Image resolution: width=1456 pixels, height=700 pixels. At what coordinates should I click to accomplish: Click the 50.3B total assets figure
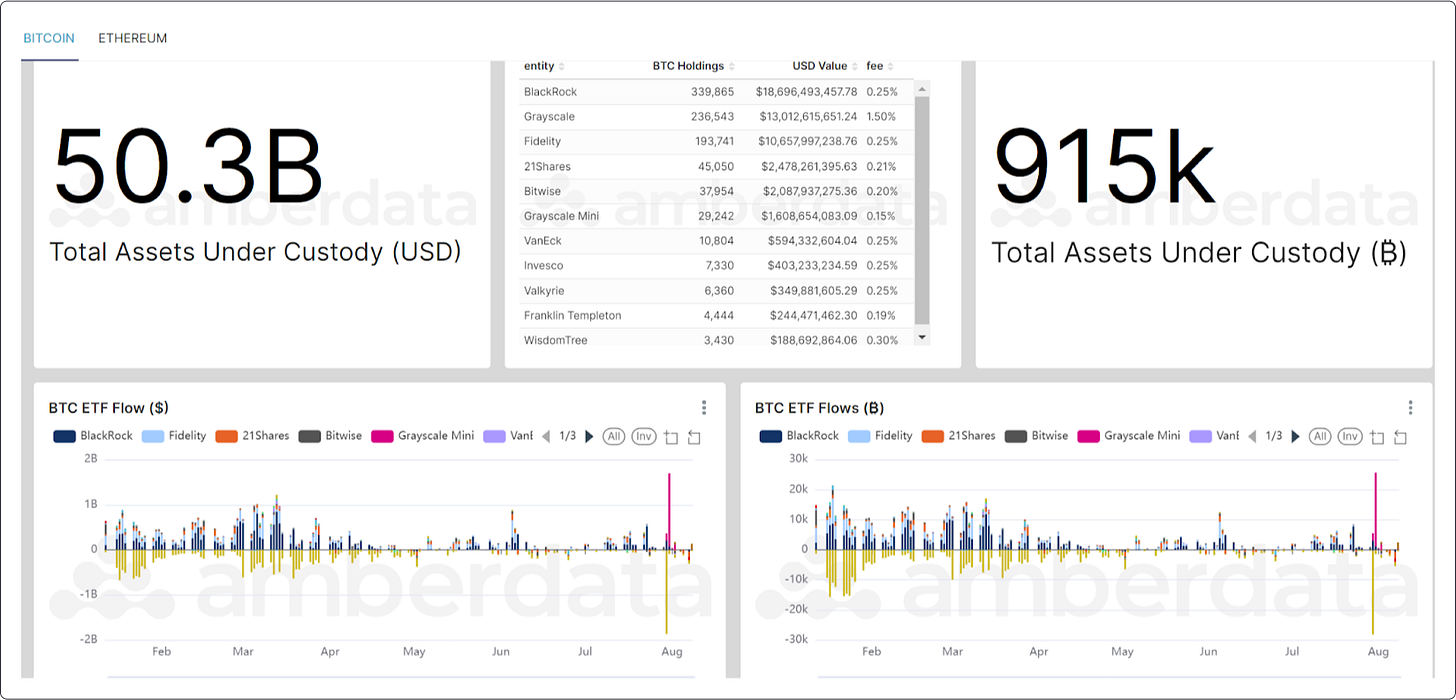188,165
